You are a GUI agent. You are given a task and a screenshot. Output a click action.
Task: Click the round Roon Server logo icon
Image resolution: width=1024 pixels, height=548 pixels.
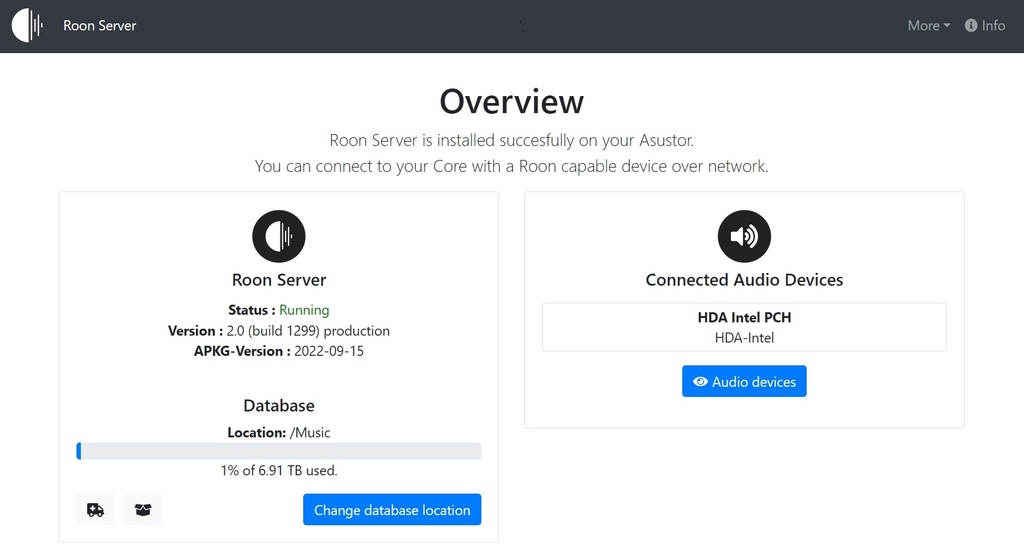[x=279, y=236]
